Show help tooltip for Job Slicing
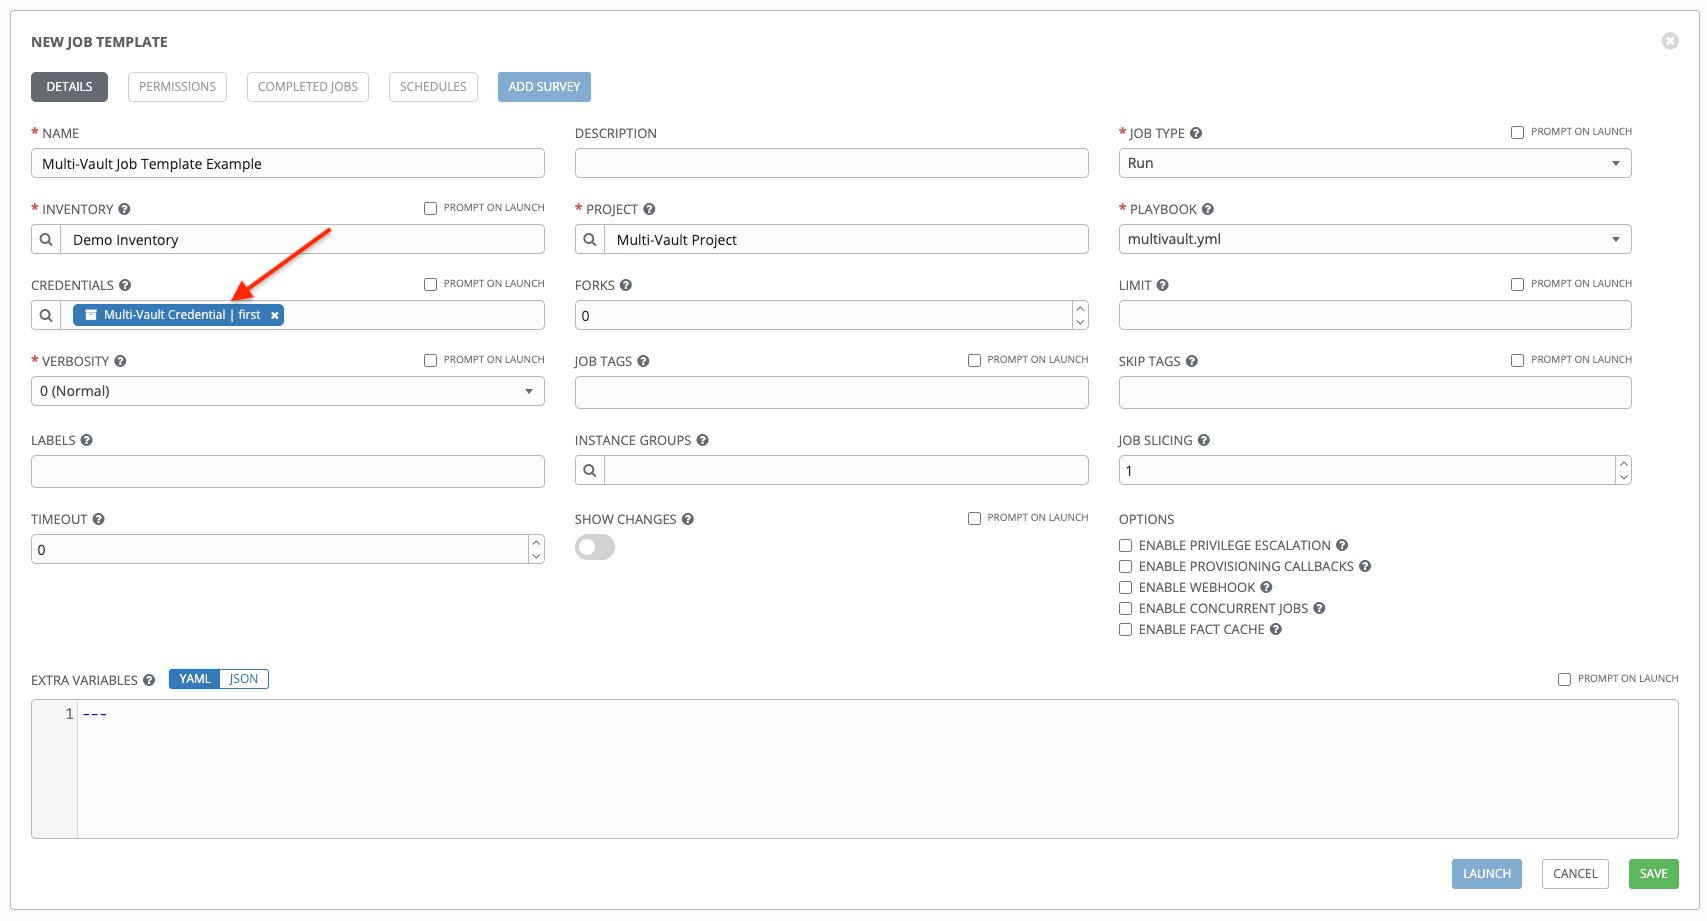The width and height of the screenshot is (1707, 921). coord(1204,441)
